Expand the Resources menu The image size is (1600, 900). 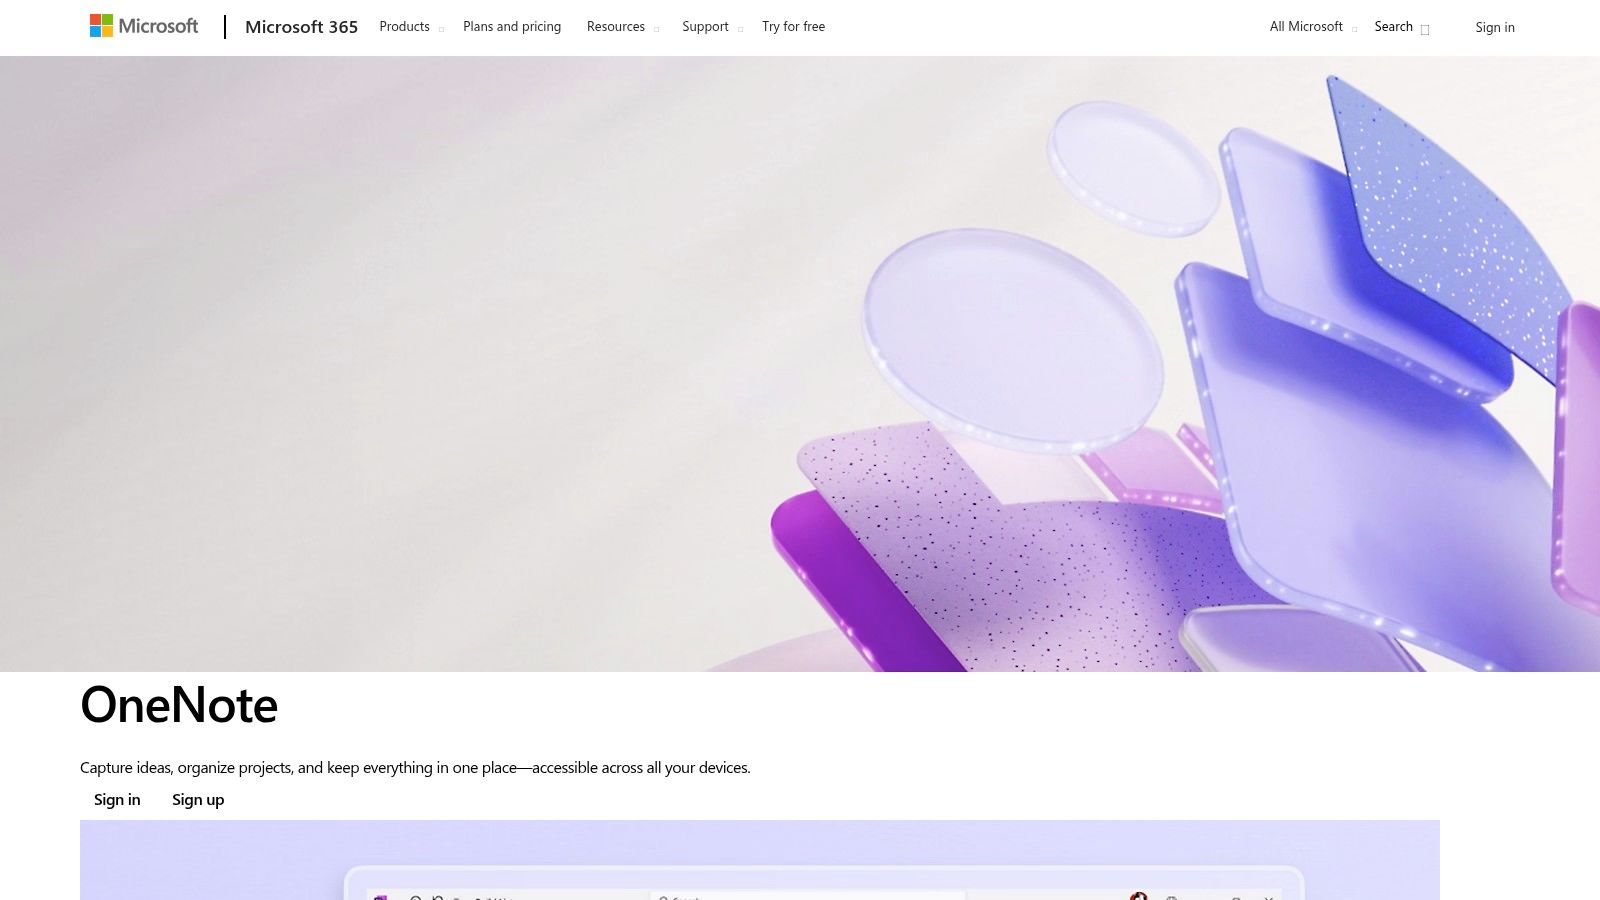click(616, 26)
